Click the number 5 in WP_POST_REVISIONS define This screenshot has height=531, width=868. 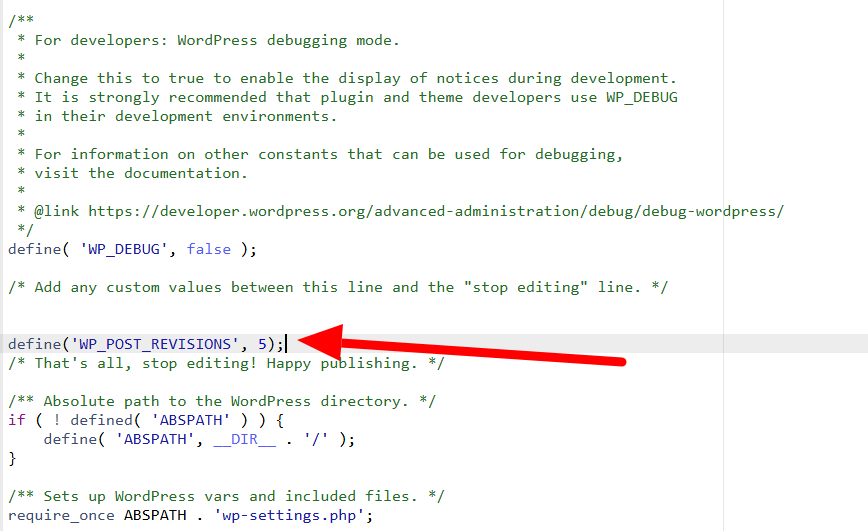262,344
